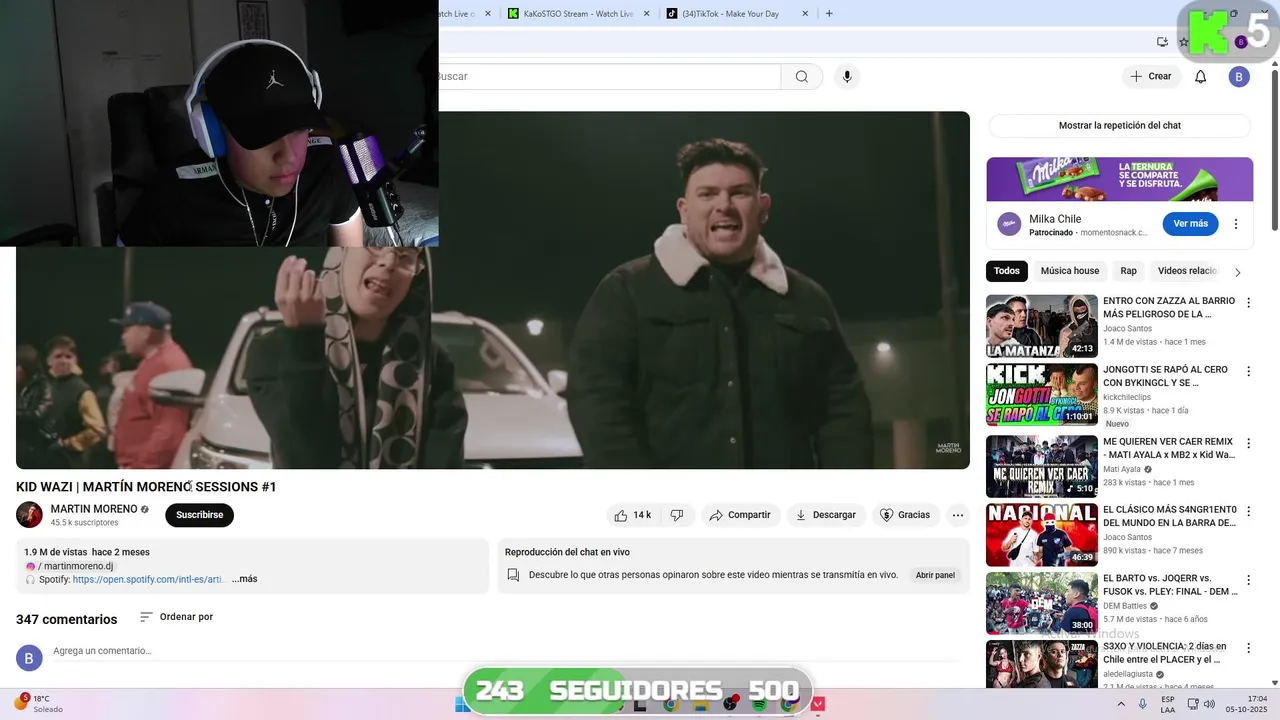
Task: Click the search magnifier button
Action: click(x=802, y=77)
